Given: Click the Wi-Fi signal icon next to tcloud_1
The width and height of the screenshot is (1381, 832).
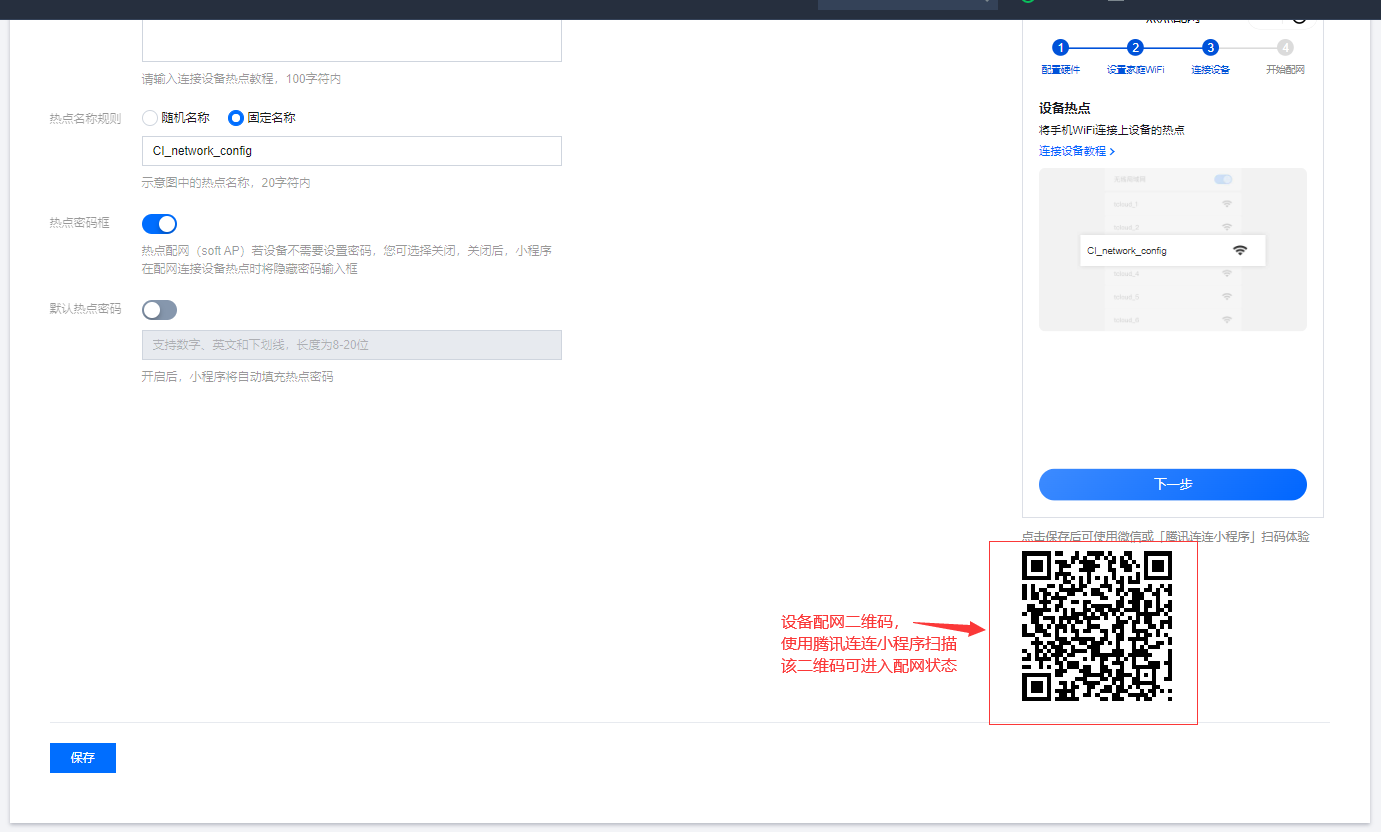Looking at the screenshot, I should coord(1226,203).
